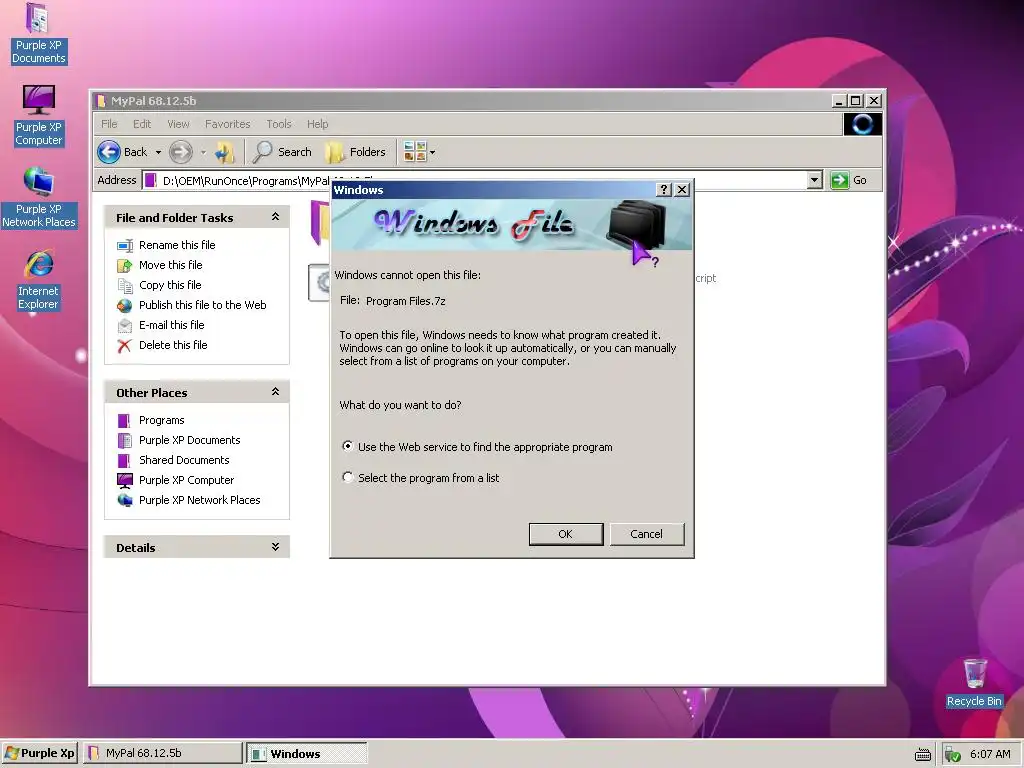This screenshot has width=1024, height=768.
Task: Open the Tools menu
Action: click(279, 124)
